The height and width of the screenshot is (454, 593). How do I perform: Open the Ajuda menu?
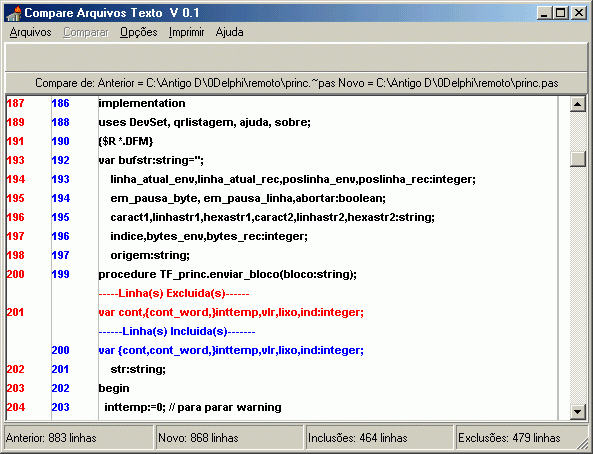(x=229, y=33)
